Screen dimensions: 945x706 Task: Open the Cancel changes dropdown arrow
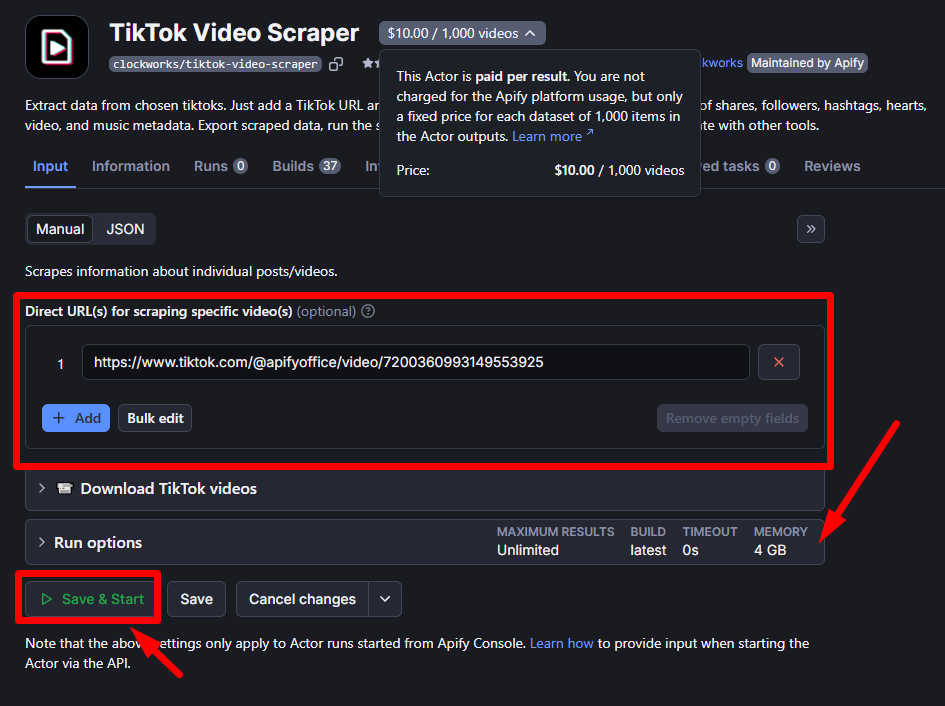coord(385,599)
